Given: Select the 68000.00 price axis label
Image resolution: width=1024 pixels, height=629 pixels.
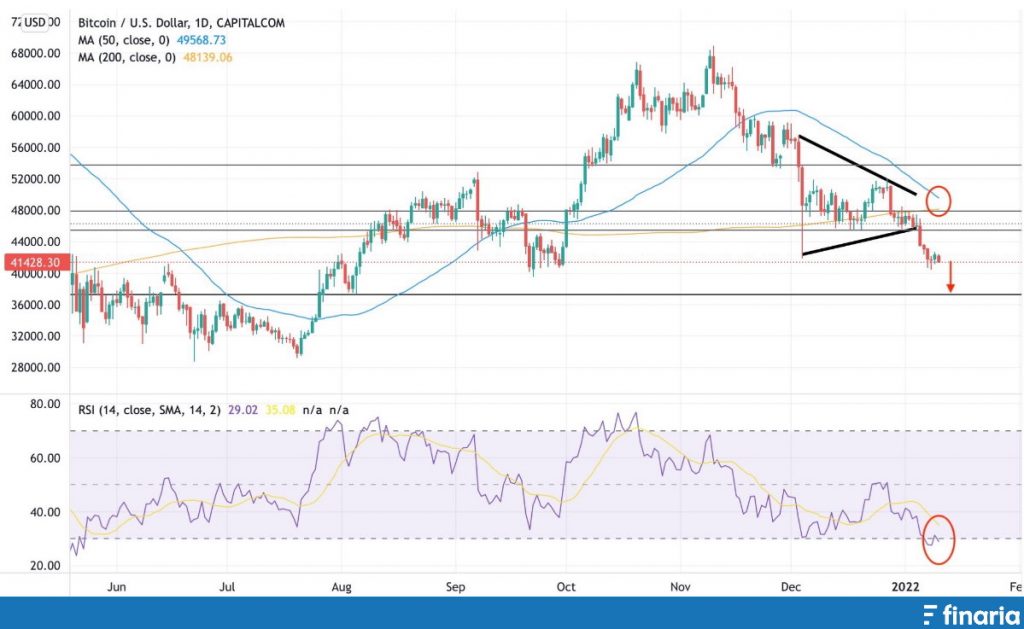Looking at the screenshot, I should 36,54.
